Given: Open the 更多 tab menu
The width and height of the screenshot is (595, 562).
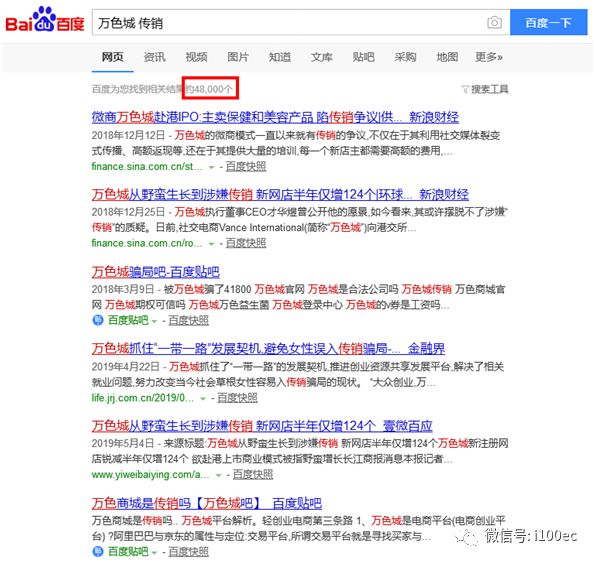Looking at the screenshot, I should [x=489, y=57].
